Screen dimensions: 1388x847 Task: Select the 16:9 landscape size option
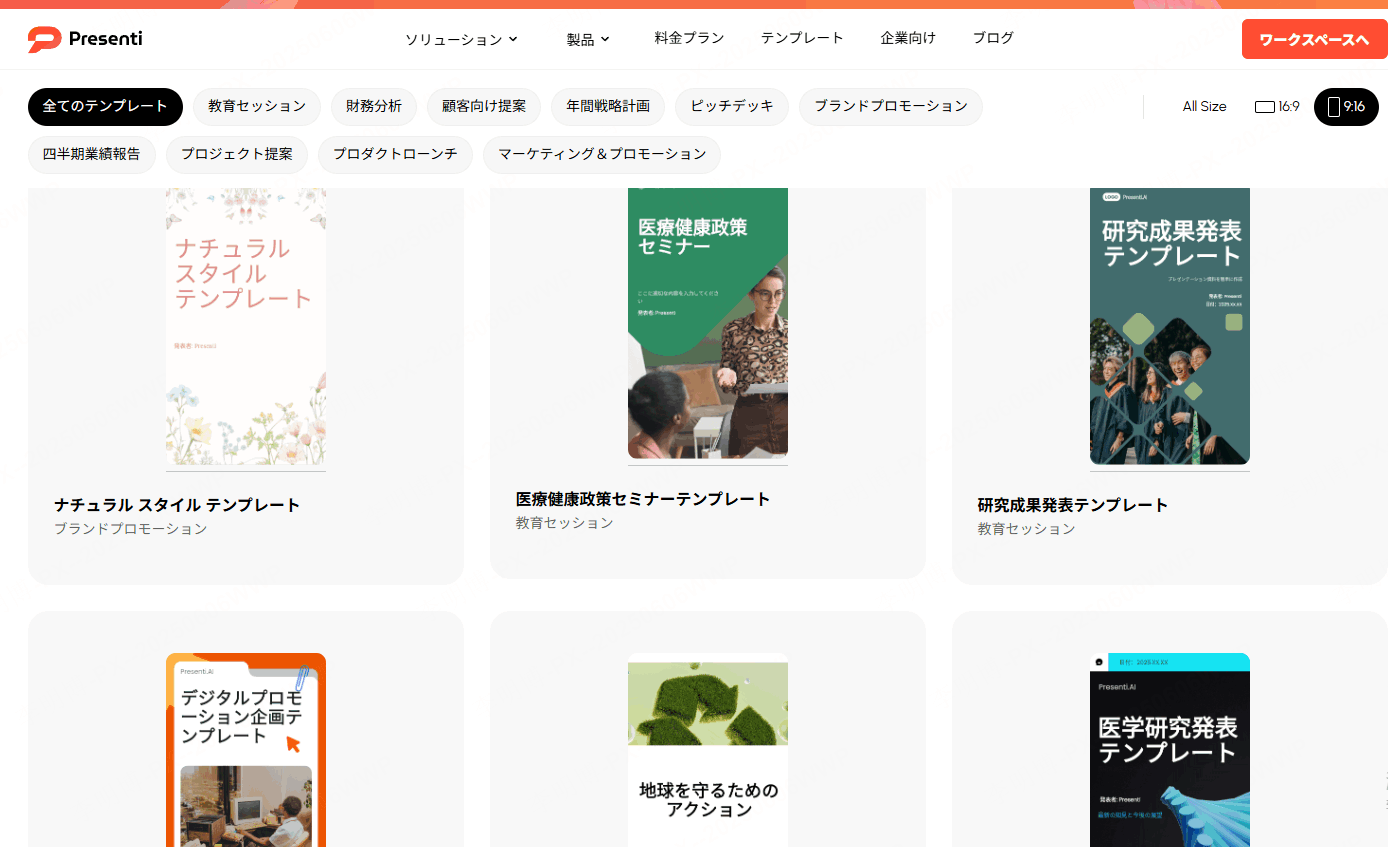click(1277, 106)
